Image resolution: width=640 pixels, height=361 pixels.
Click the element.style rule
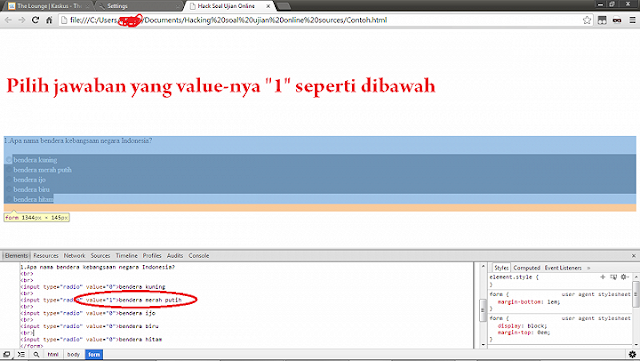tap(514, 277)
